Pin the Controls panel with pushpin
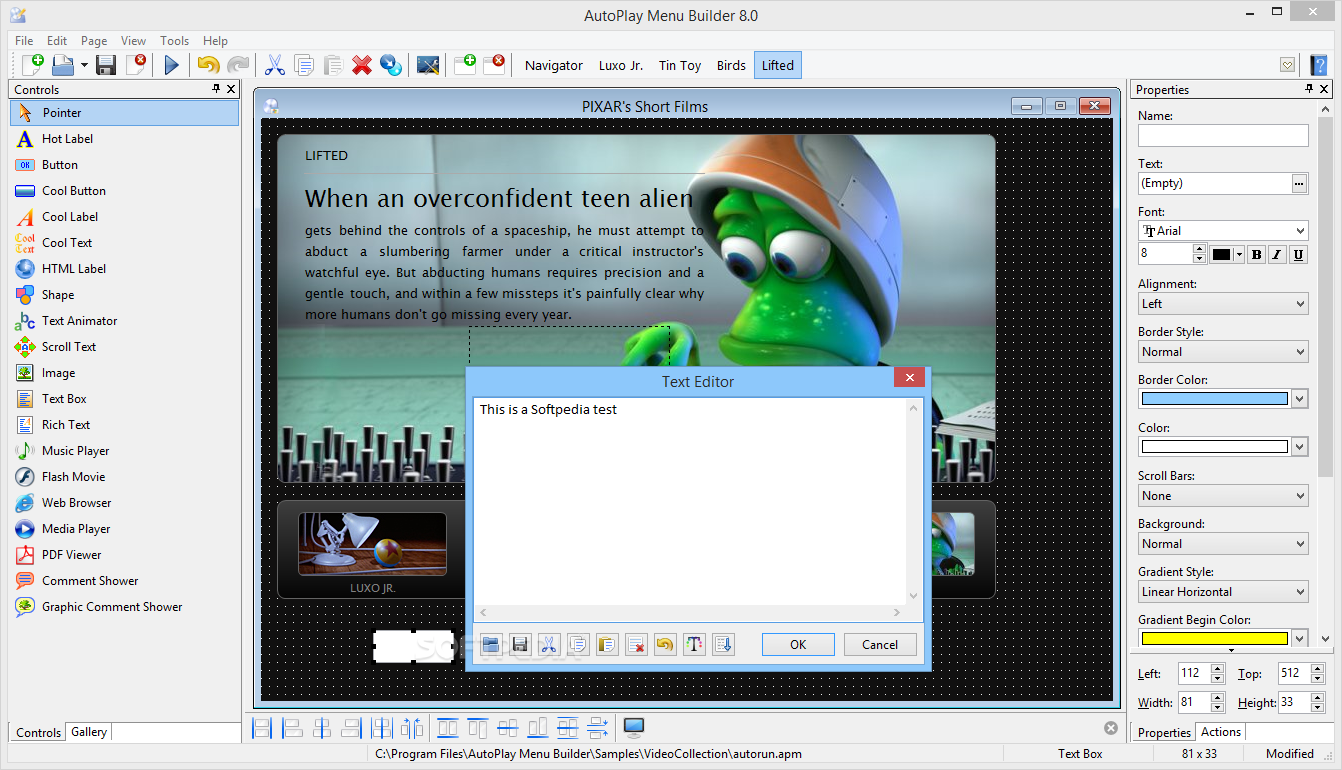The height and width of the screenshot is (770, 1342). click(216, 89)
